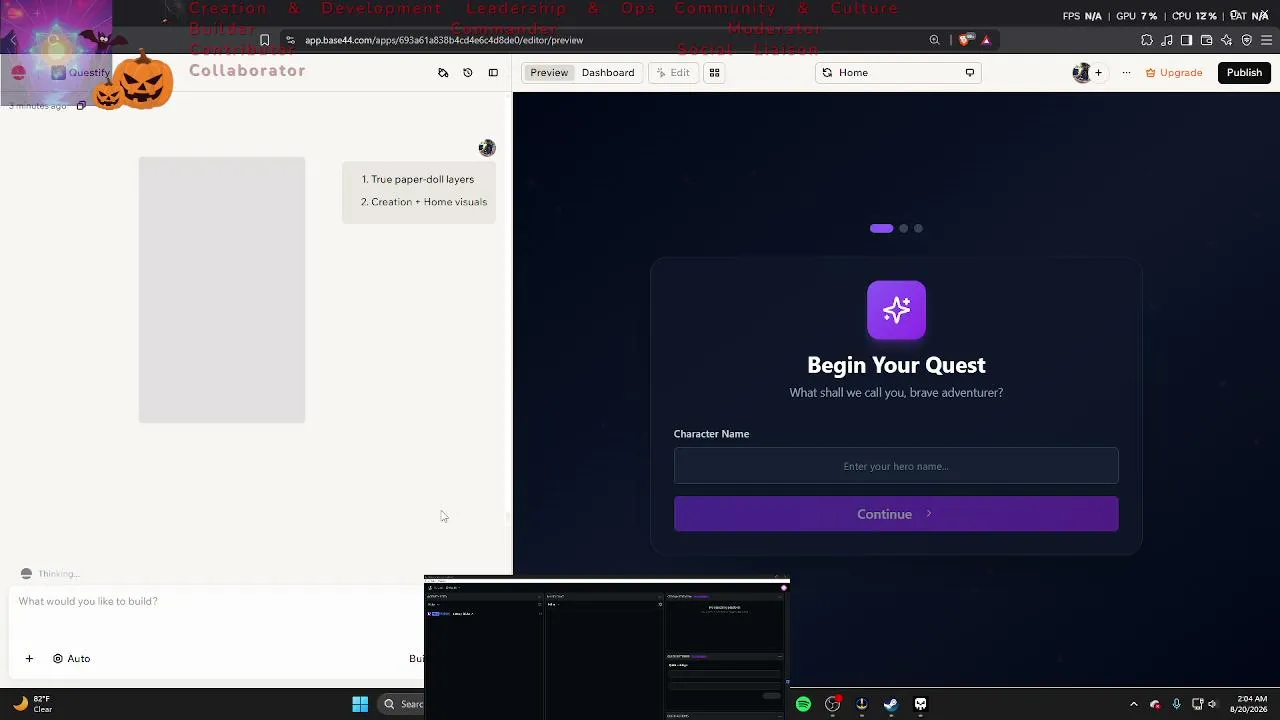Click the comment icon in the page selector

pyautogui.click(x=970, y=73)
